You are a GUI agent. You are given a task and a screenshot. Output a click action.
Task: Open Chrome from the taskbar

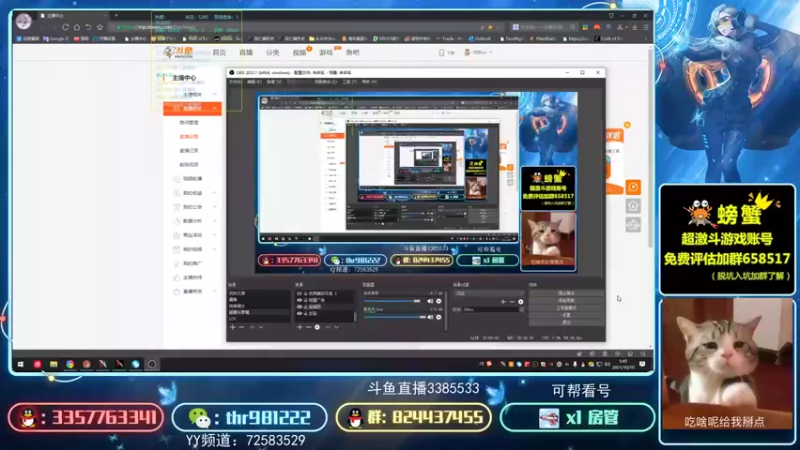(70, 364)
